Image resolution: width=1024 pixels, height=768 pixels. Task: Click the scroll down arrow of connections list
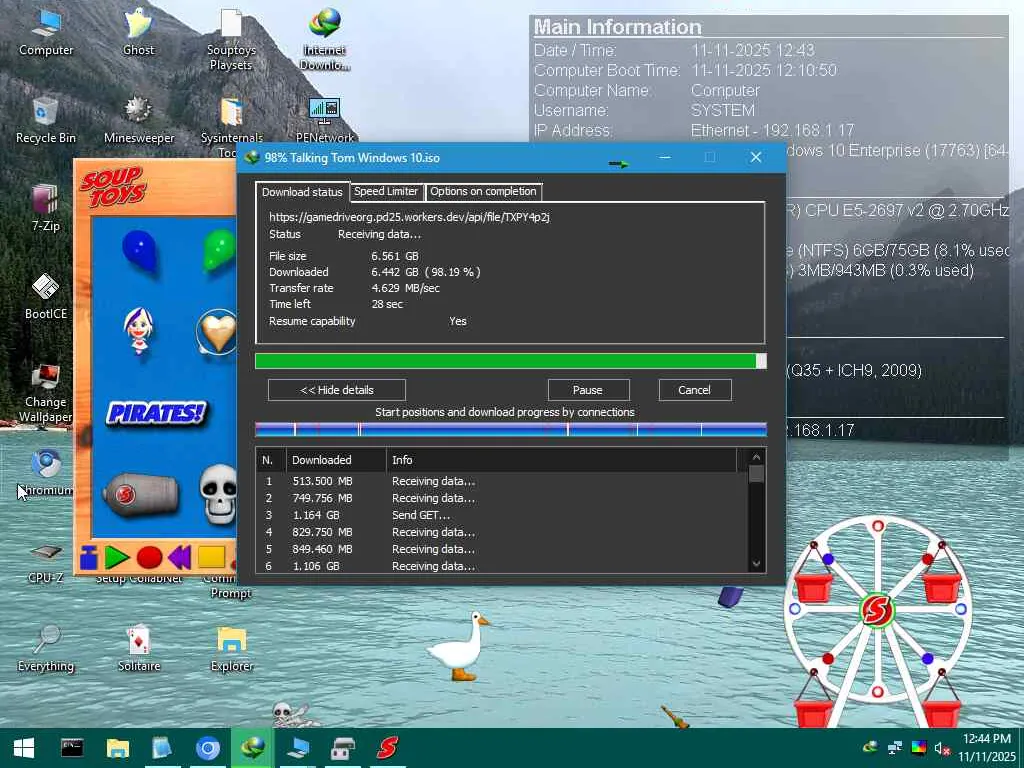tap(756, 564)
